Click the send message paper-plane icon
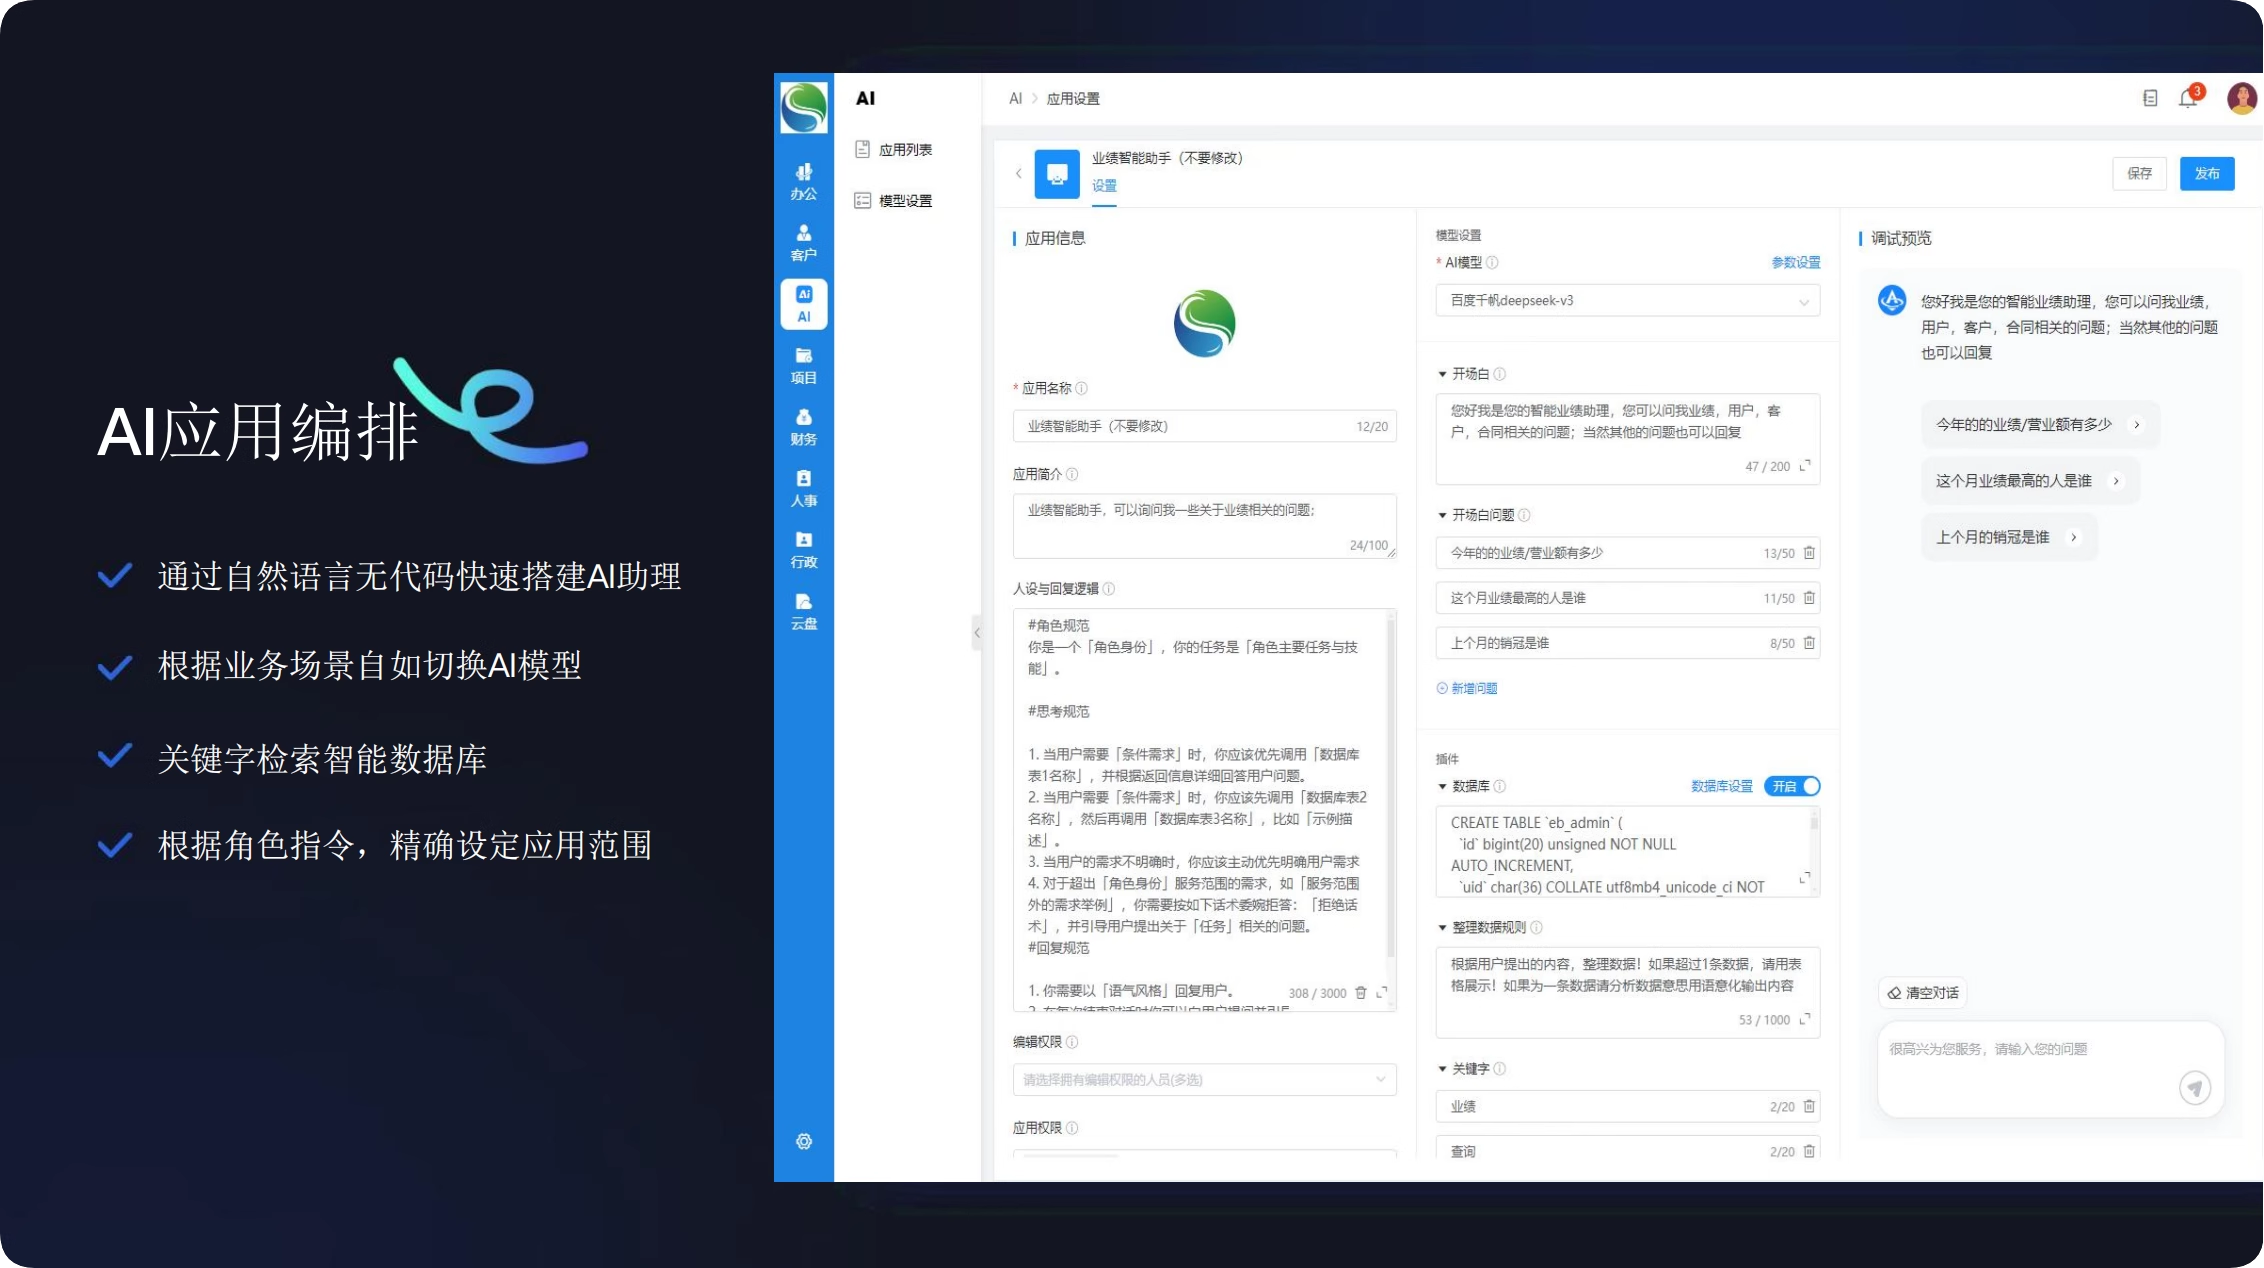Image resolution: width=2264 pixels, height=1268 pixels. pos(2194,1087)
